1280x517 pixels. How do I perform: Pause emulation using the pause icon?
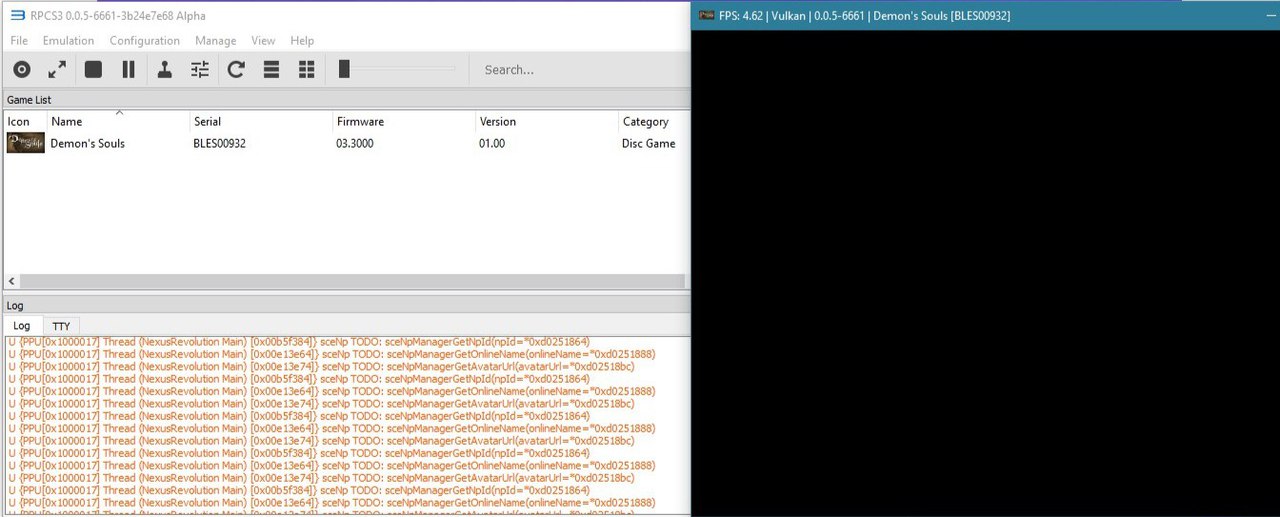(128, 69)
